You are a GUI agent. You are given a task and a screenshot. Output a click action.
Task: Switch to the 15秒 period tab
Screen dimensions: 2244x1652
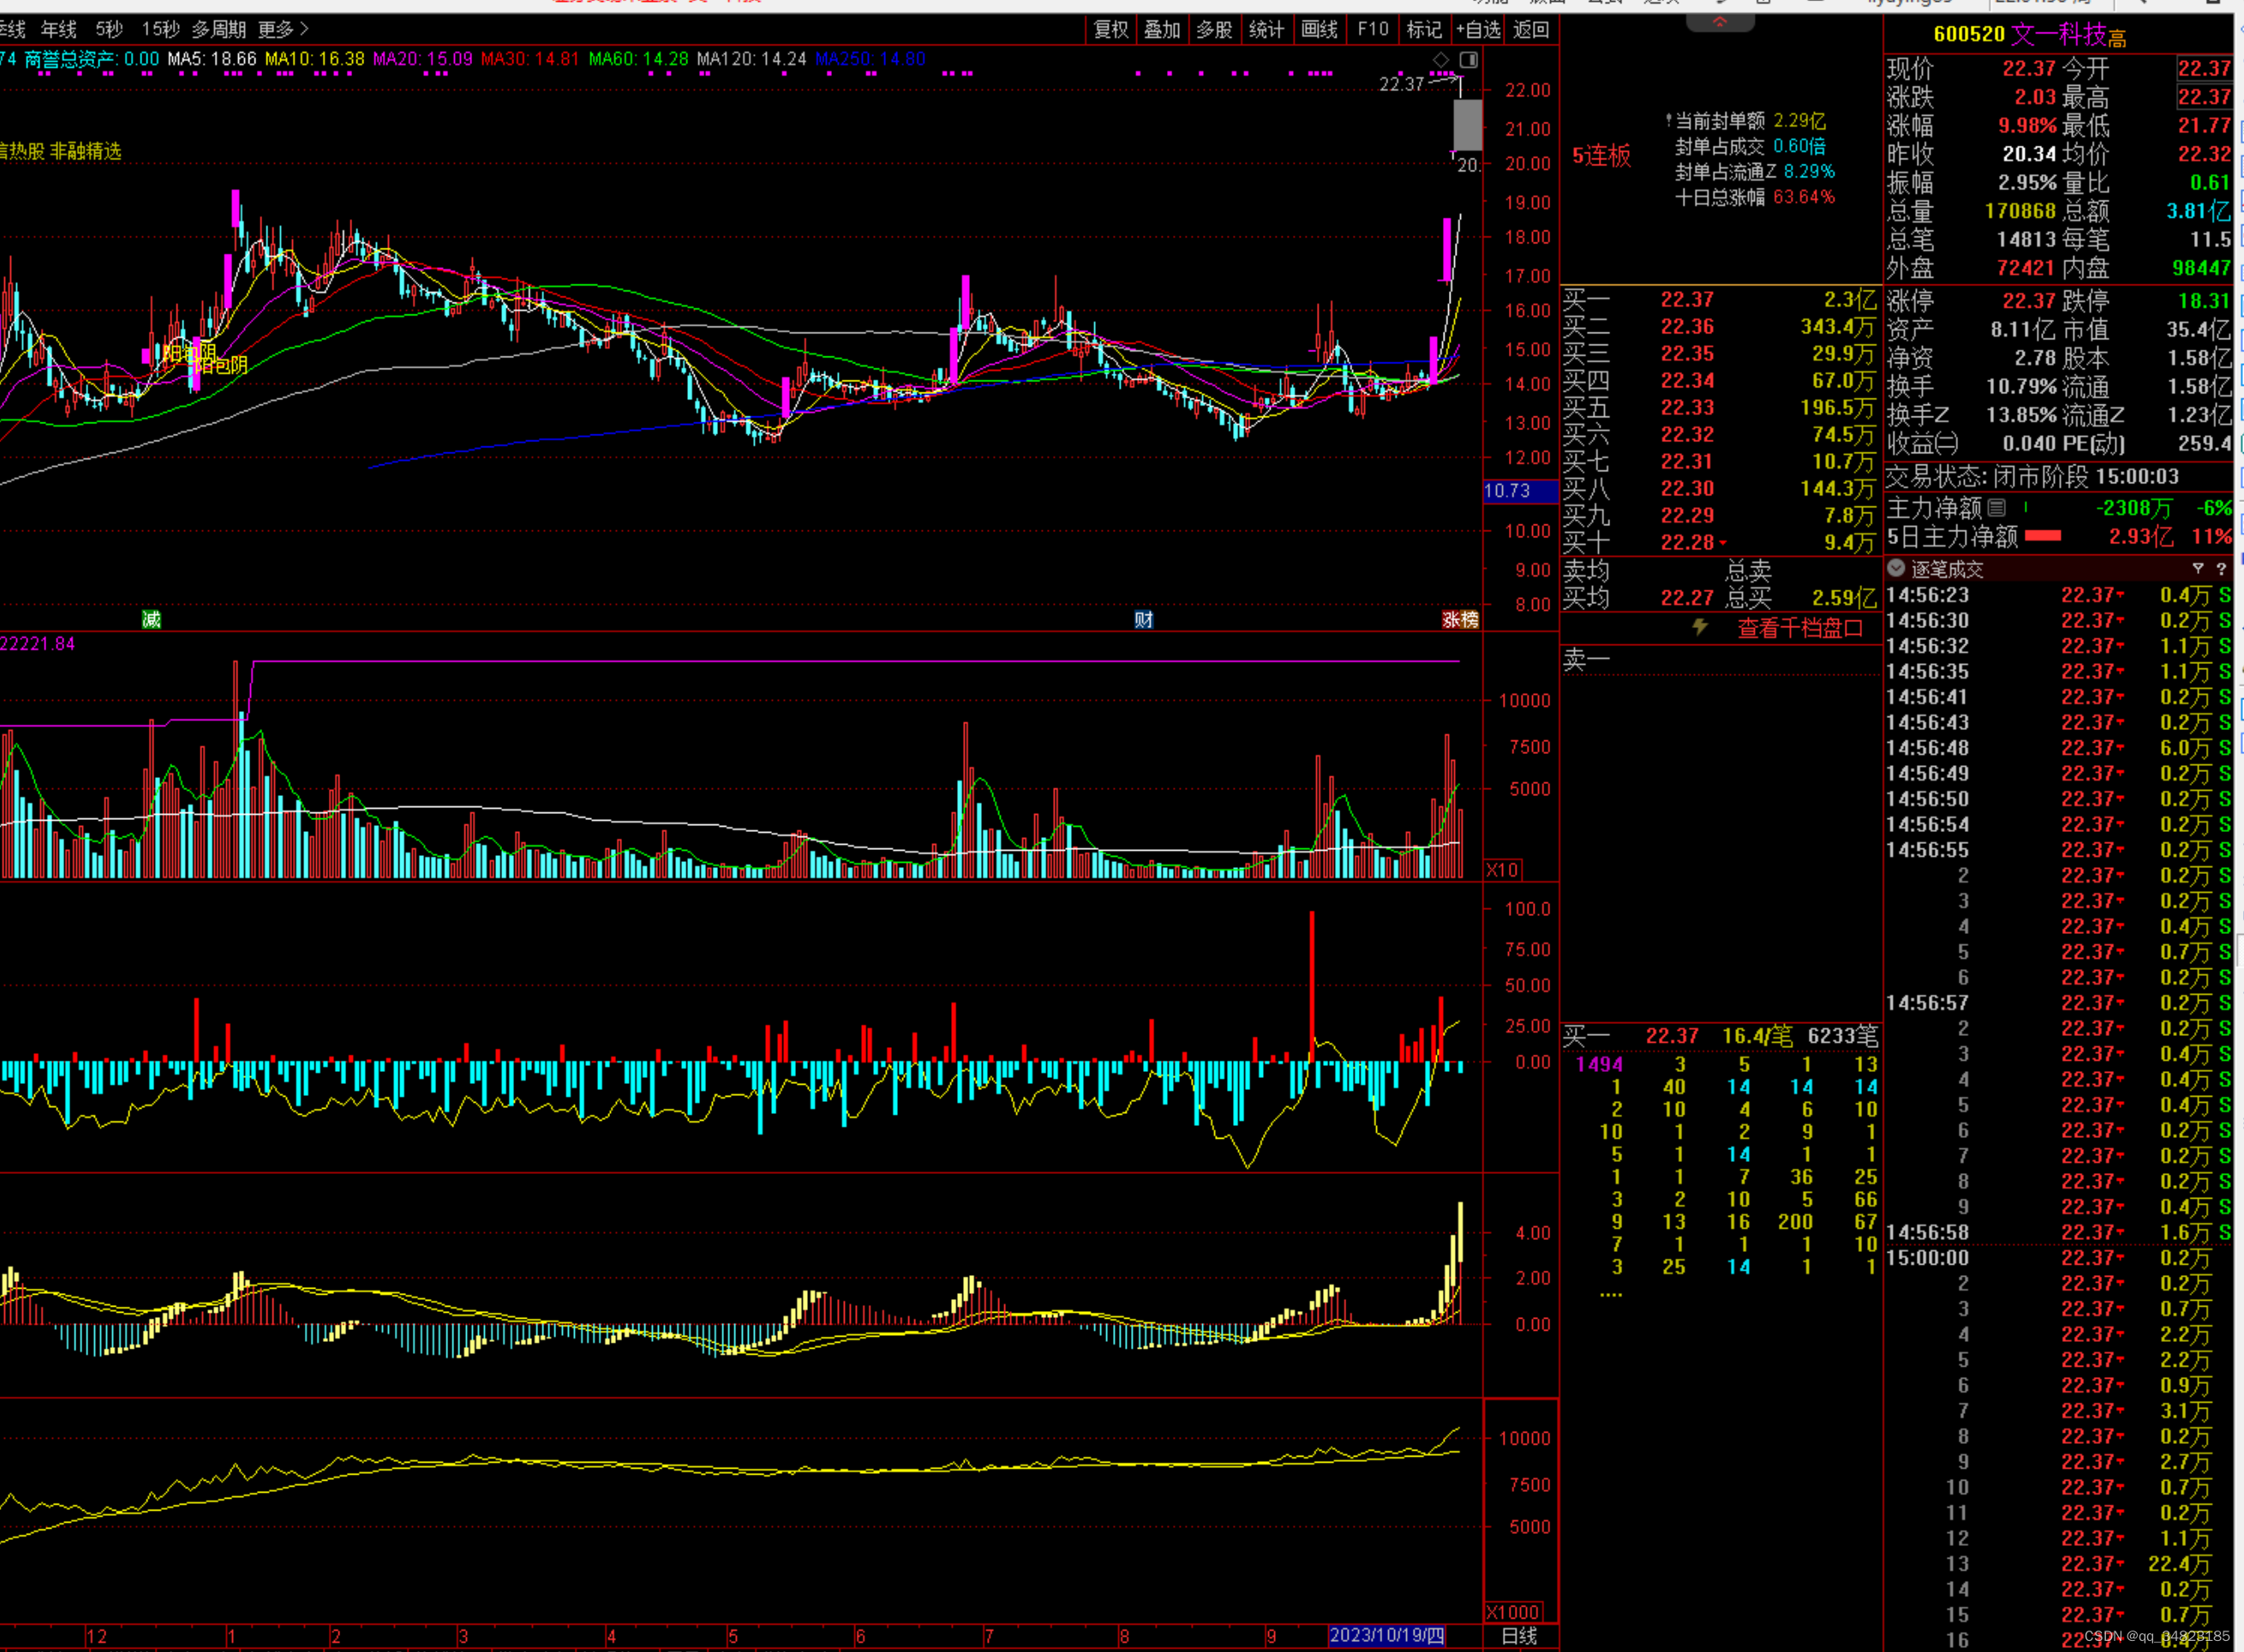[160, 30]
